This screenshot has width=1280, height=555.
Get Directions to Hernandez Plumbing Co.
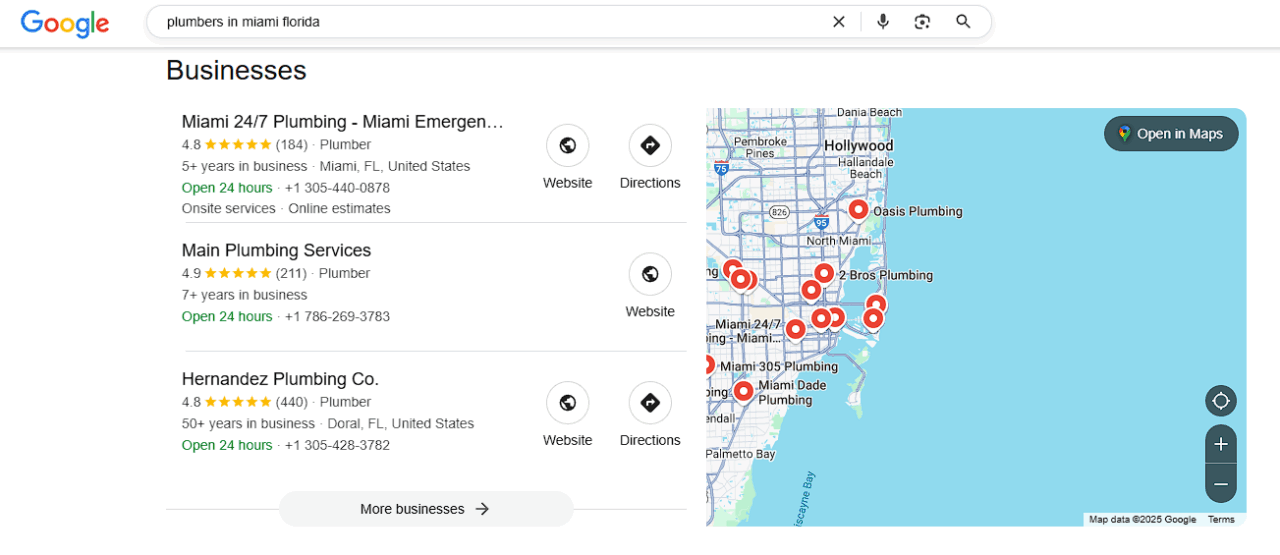(650, 414)
